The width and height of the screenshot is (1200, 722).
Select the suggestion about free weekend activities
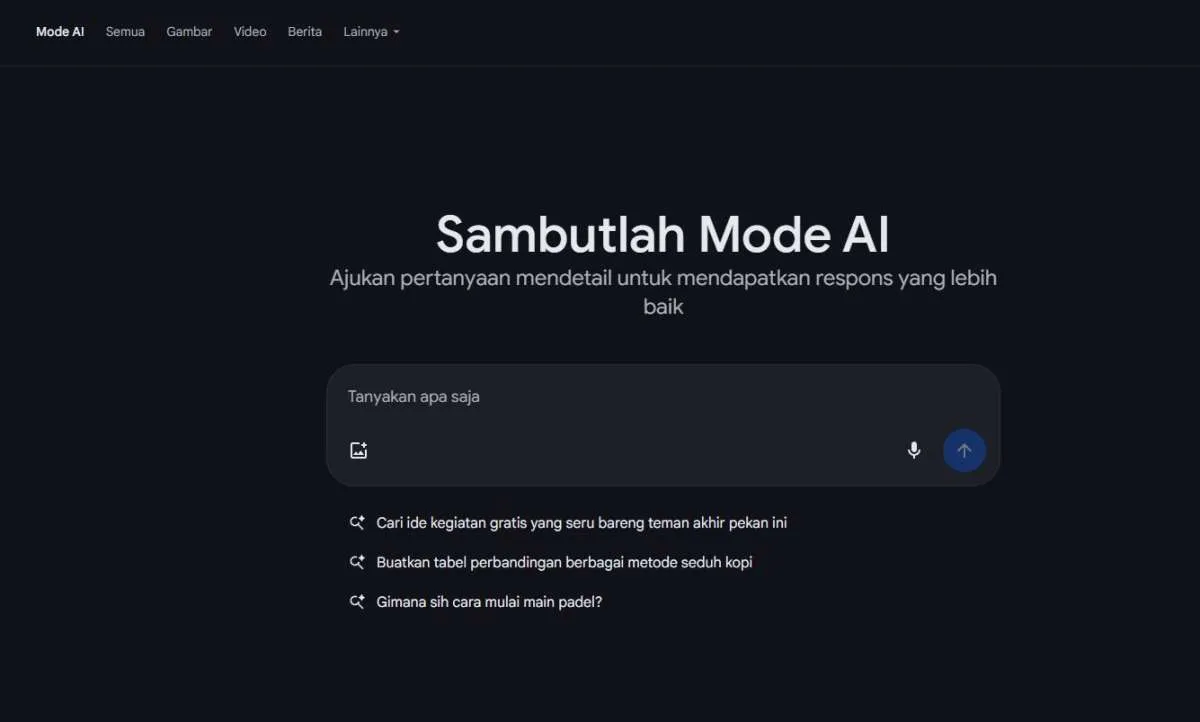click(x=580, y=522)
